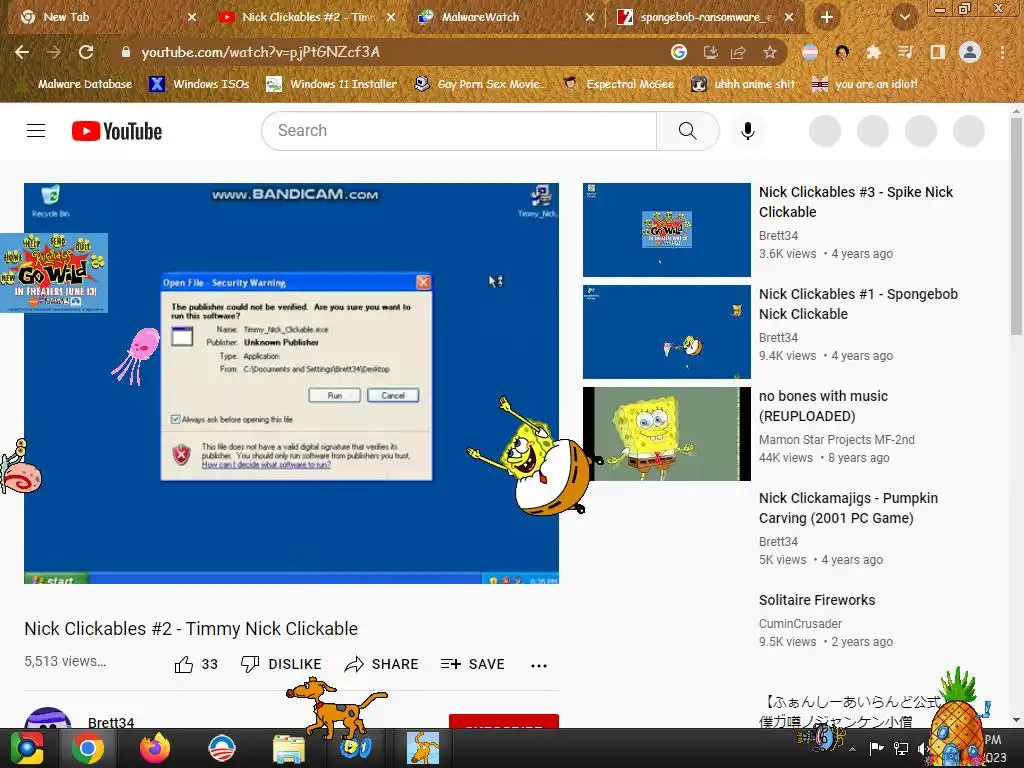Screen dimensions: 1024x768
Task: Reload the page with the refresh icon
Action: pyautogui.click(x=86, y=52)
